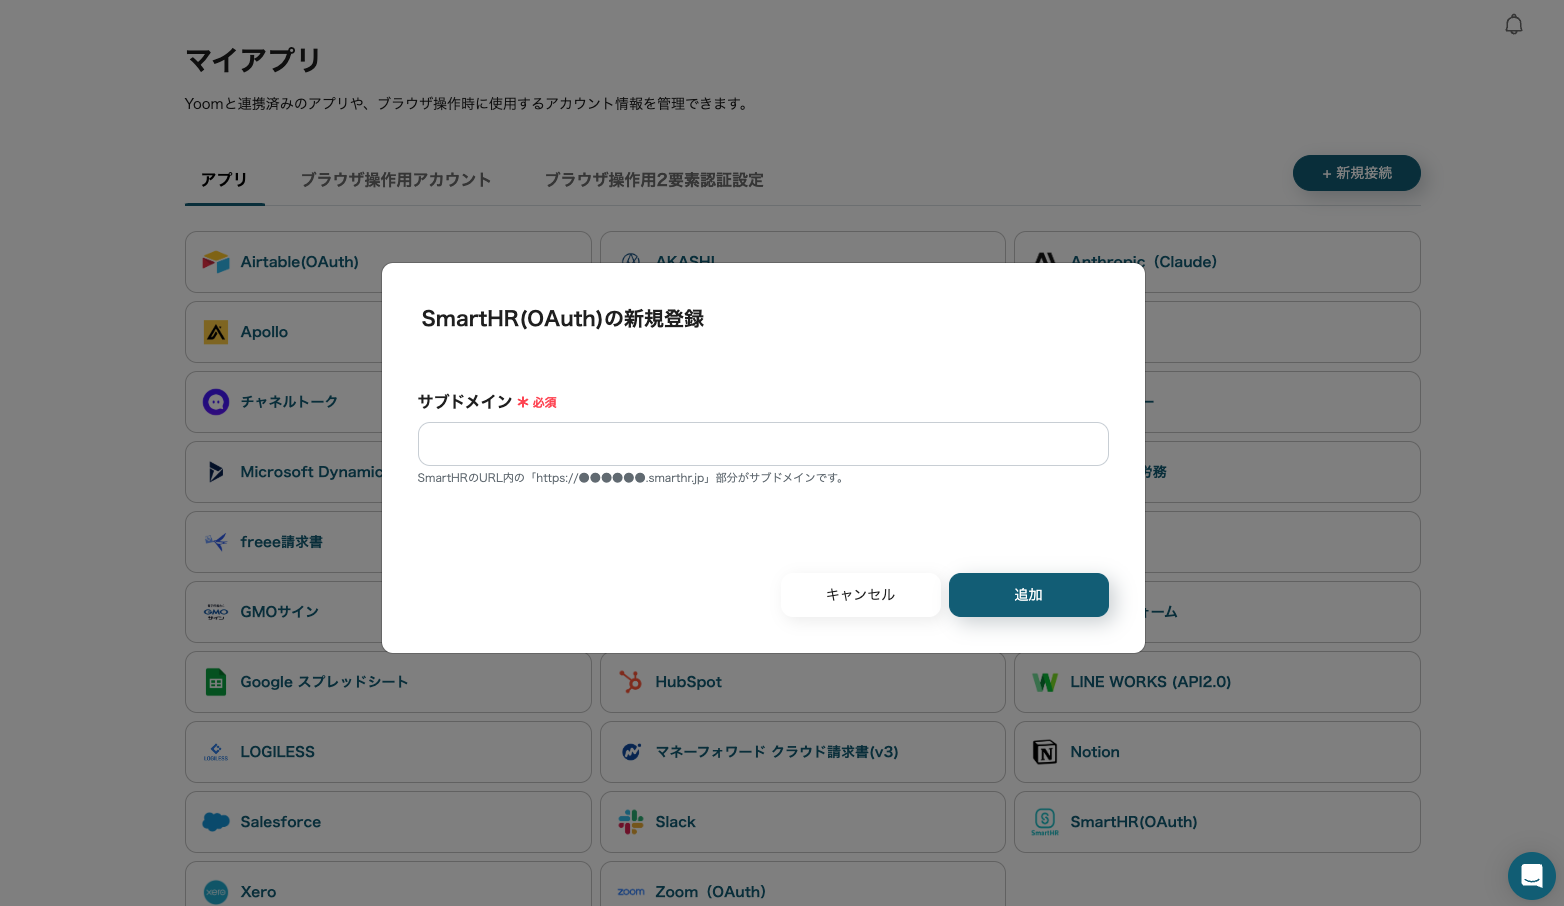Click the LOGILESS label
The width and height of the screenshot is (1564, 906).
pos(278,752)
